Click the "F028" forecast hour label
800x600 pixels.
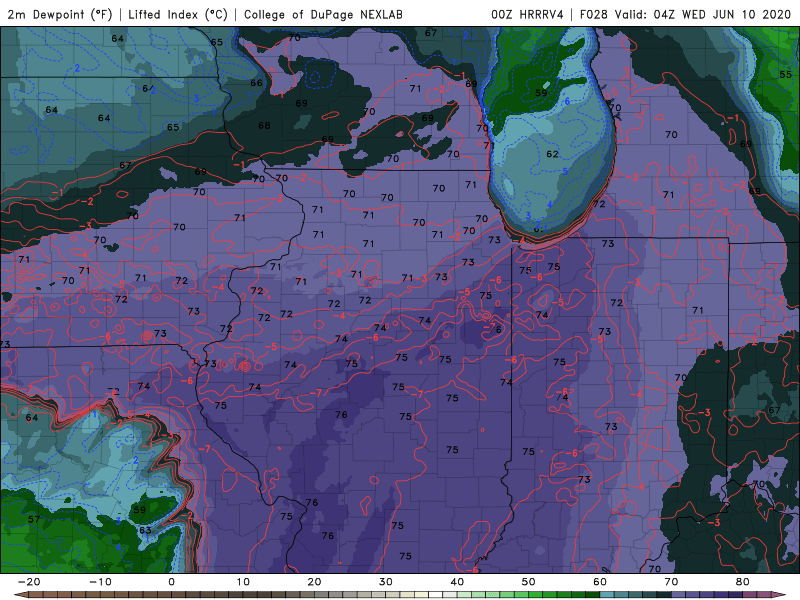click(594, 14)
